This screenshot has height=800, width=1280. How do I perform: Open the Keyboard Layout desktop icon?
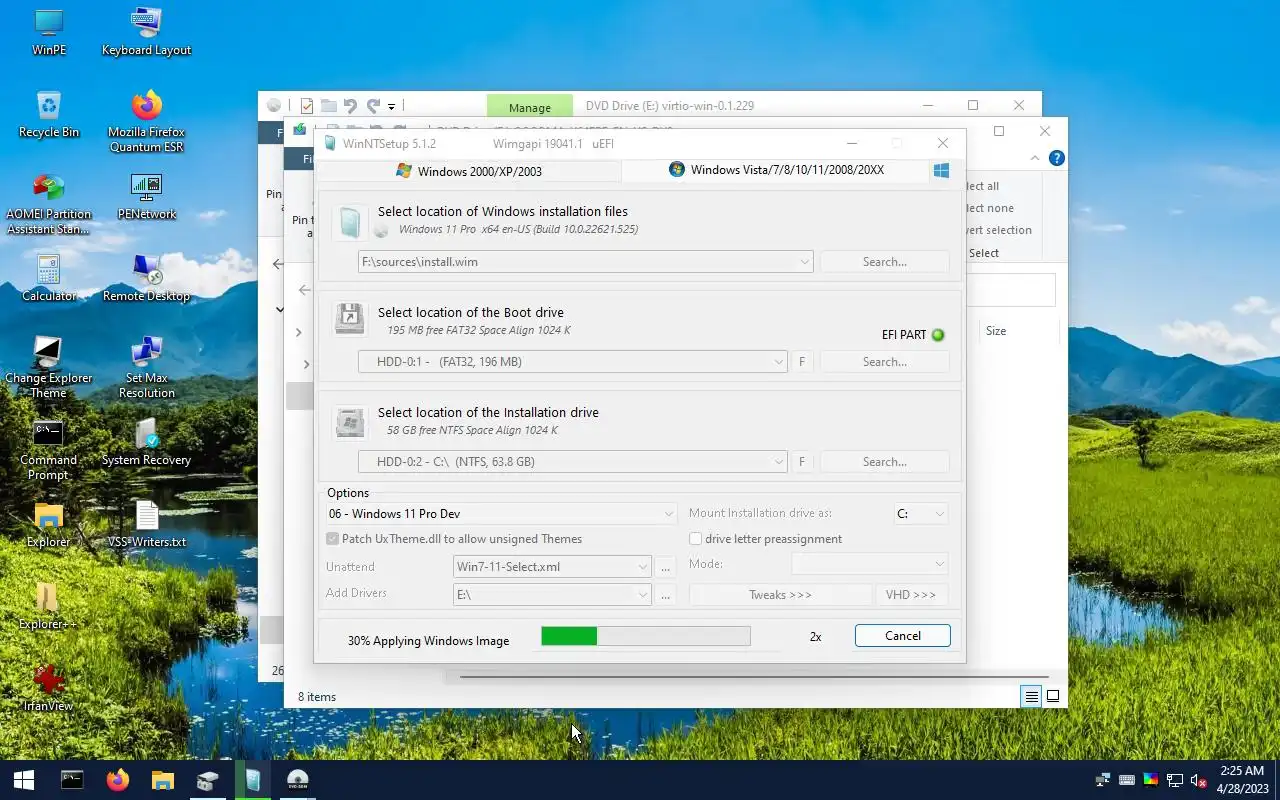click(x=146, y=32)
